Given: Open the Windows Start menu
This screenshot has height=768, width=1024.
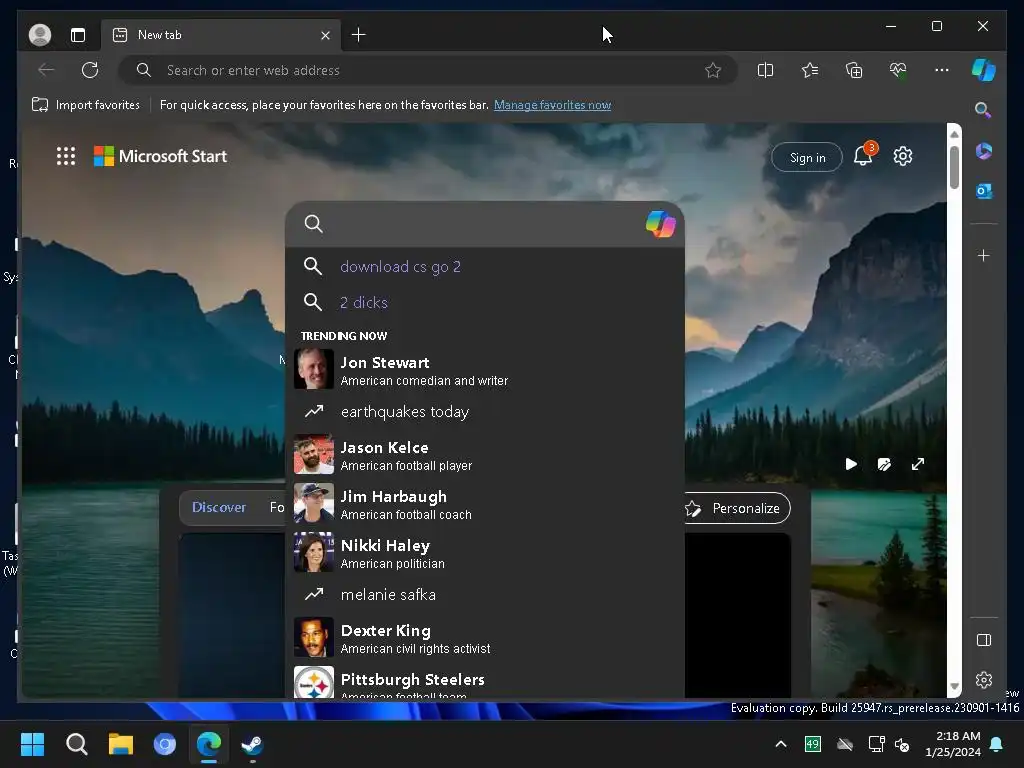Looking at the screenshot, I should point(33,744).
